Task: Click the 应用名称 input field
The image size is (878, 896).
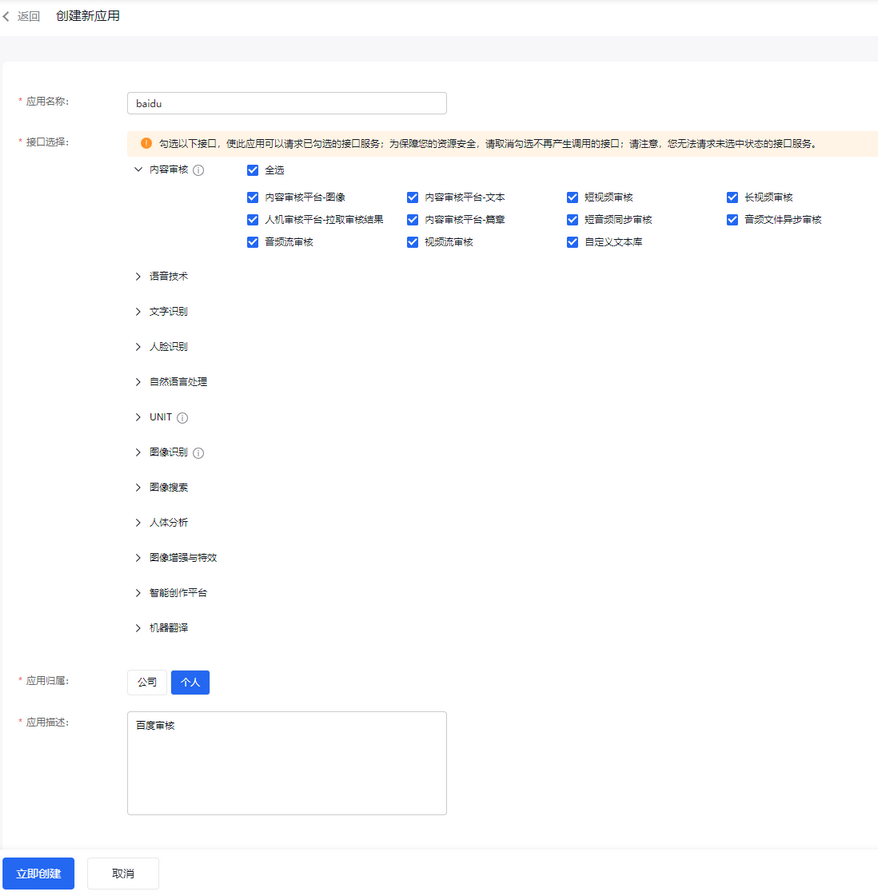Action: click(286, 103)
